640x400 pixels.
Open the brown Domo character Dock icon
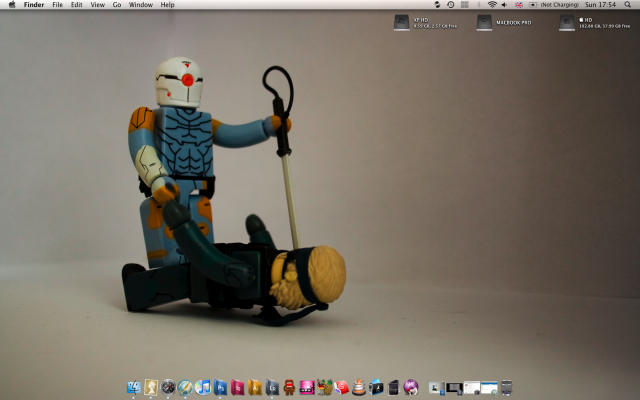click(289, 387)
